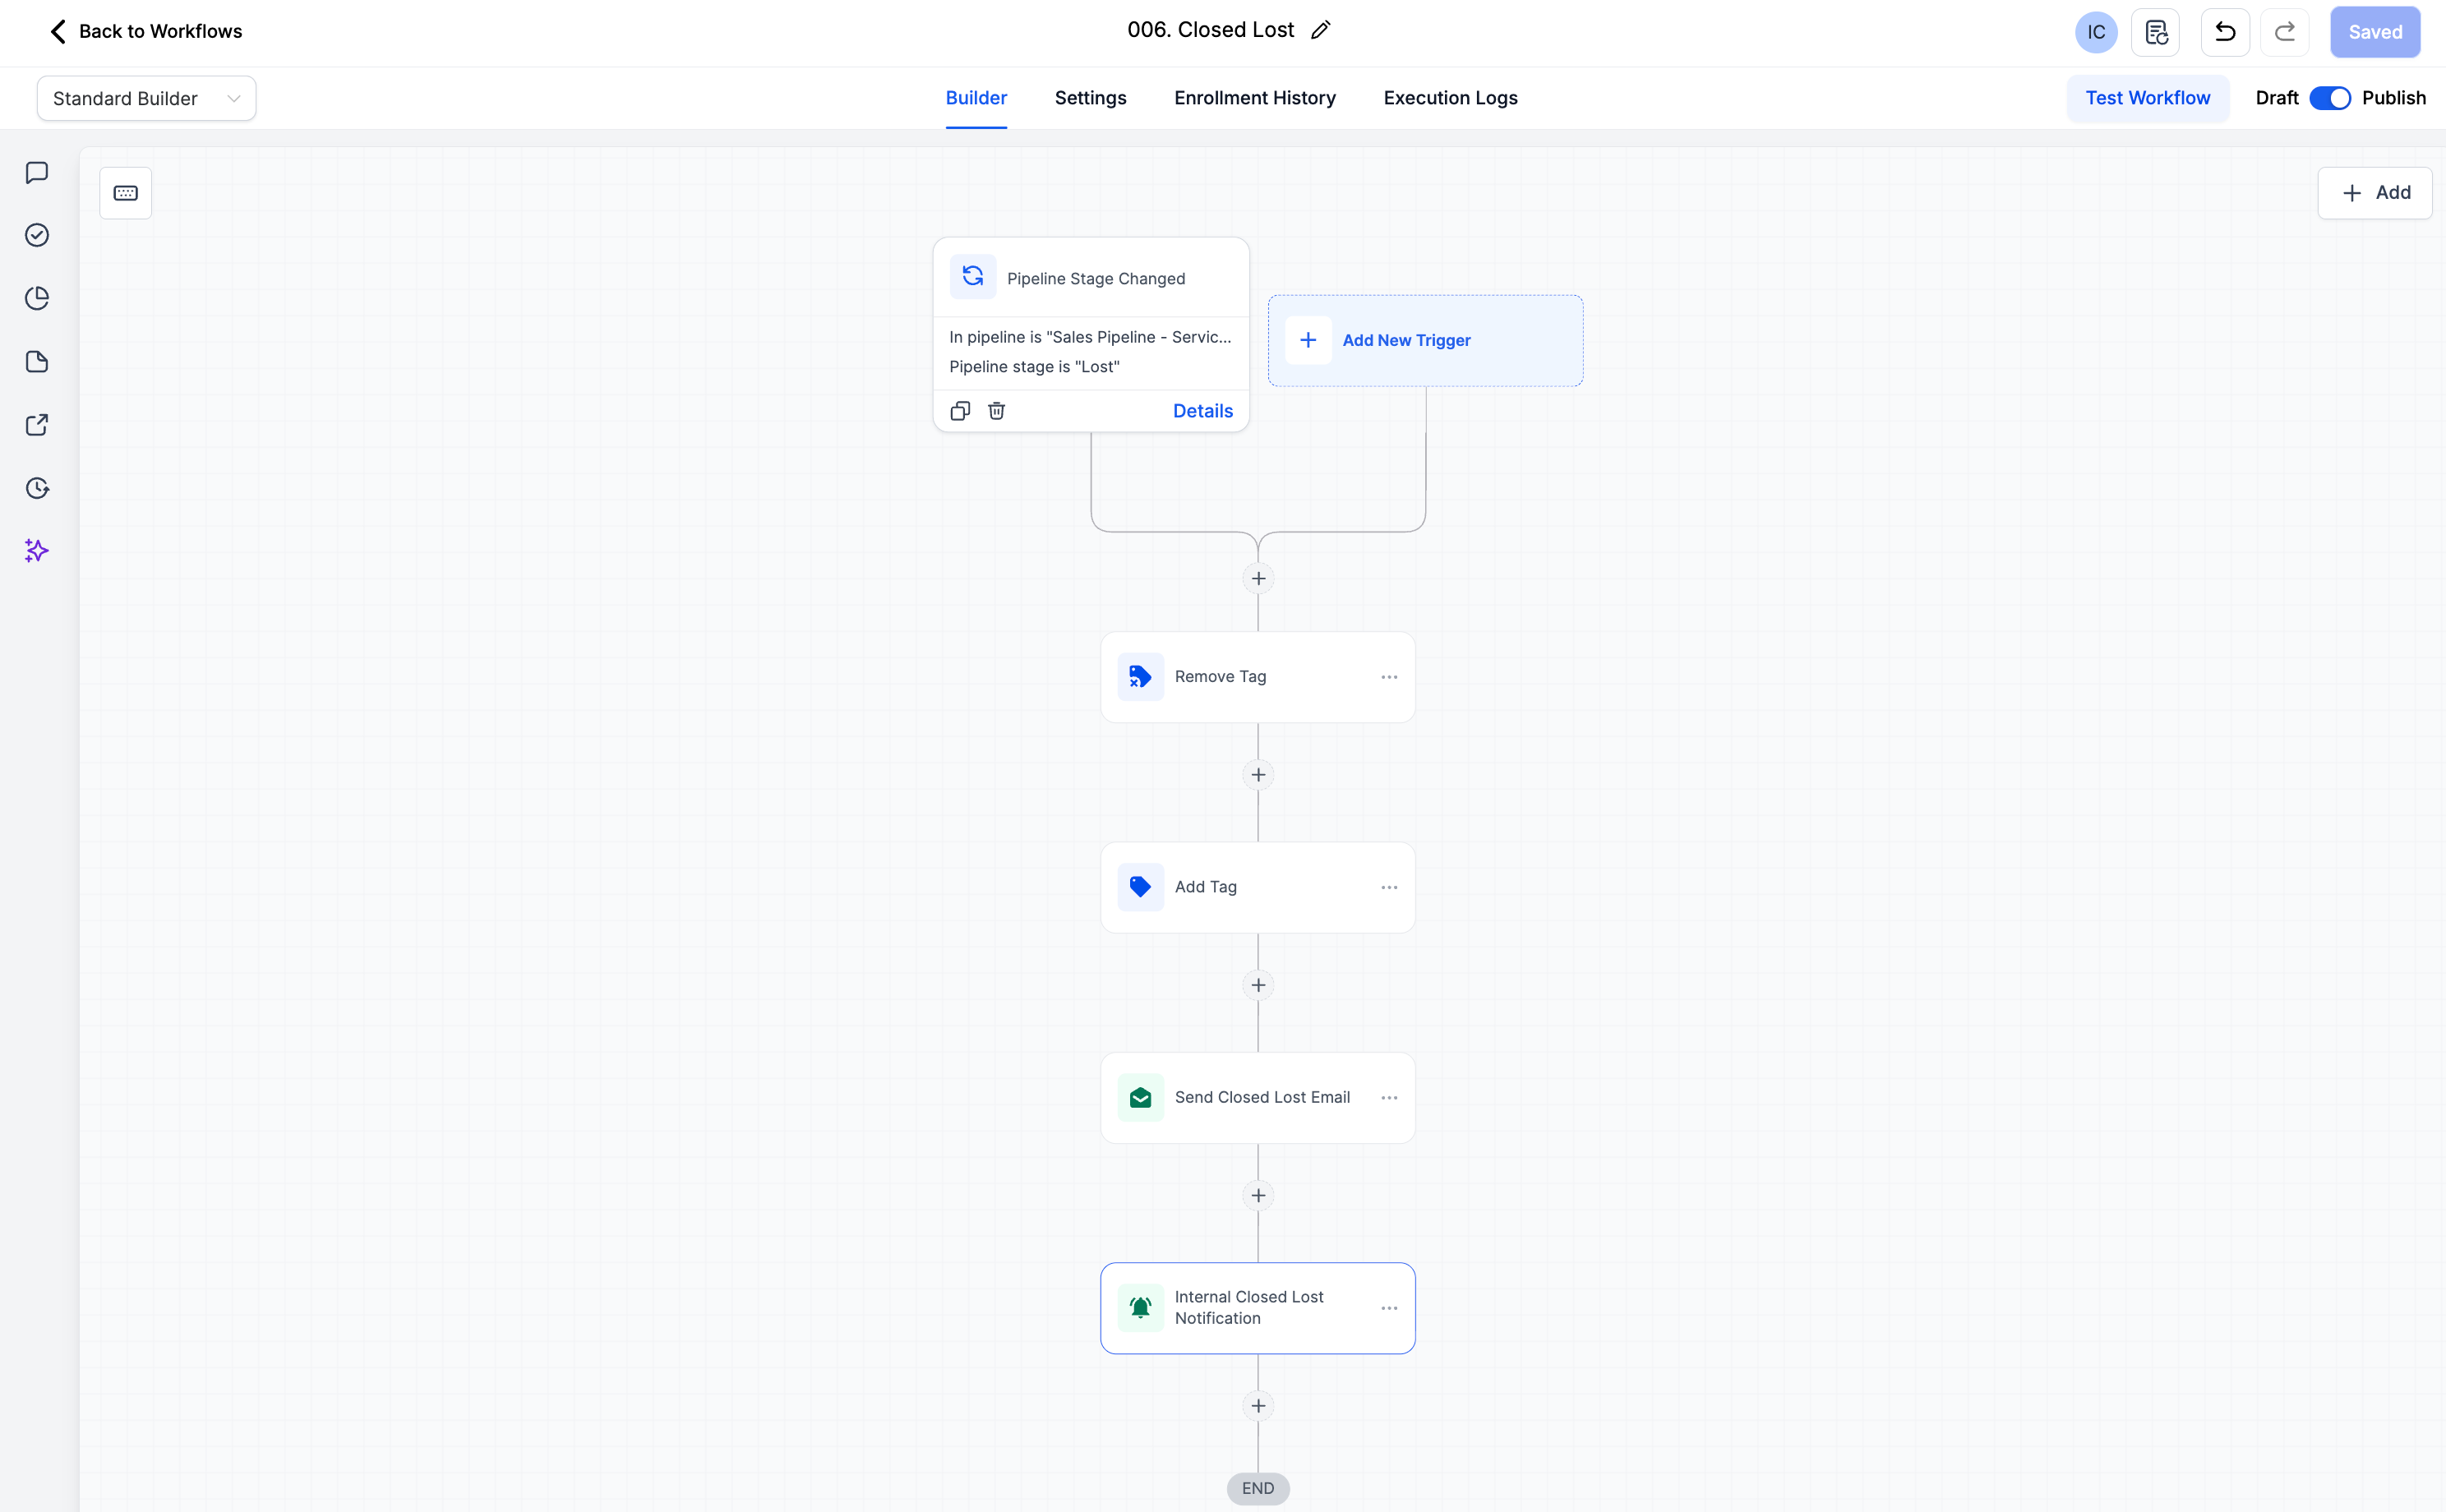
Task: Click Add New Trigger box
Action: [1425, 340]
